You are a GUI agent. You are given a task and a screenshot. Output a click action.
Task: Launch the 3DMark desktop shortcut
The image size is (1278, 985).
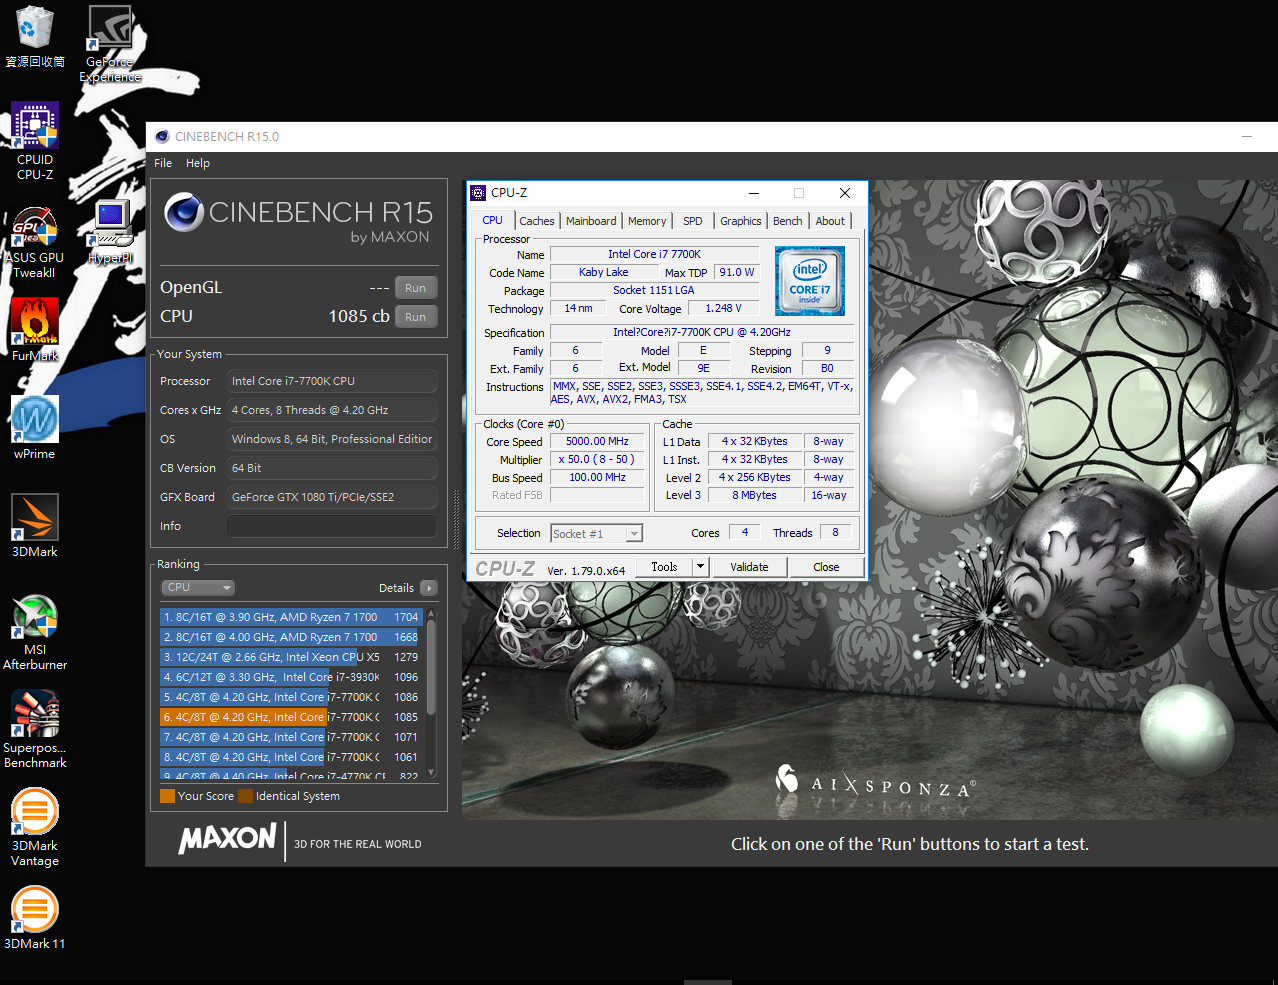(x=35, y=525)
